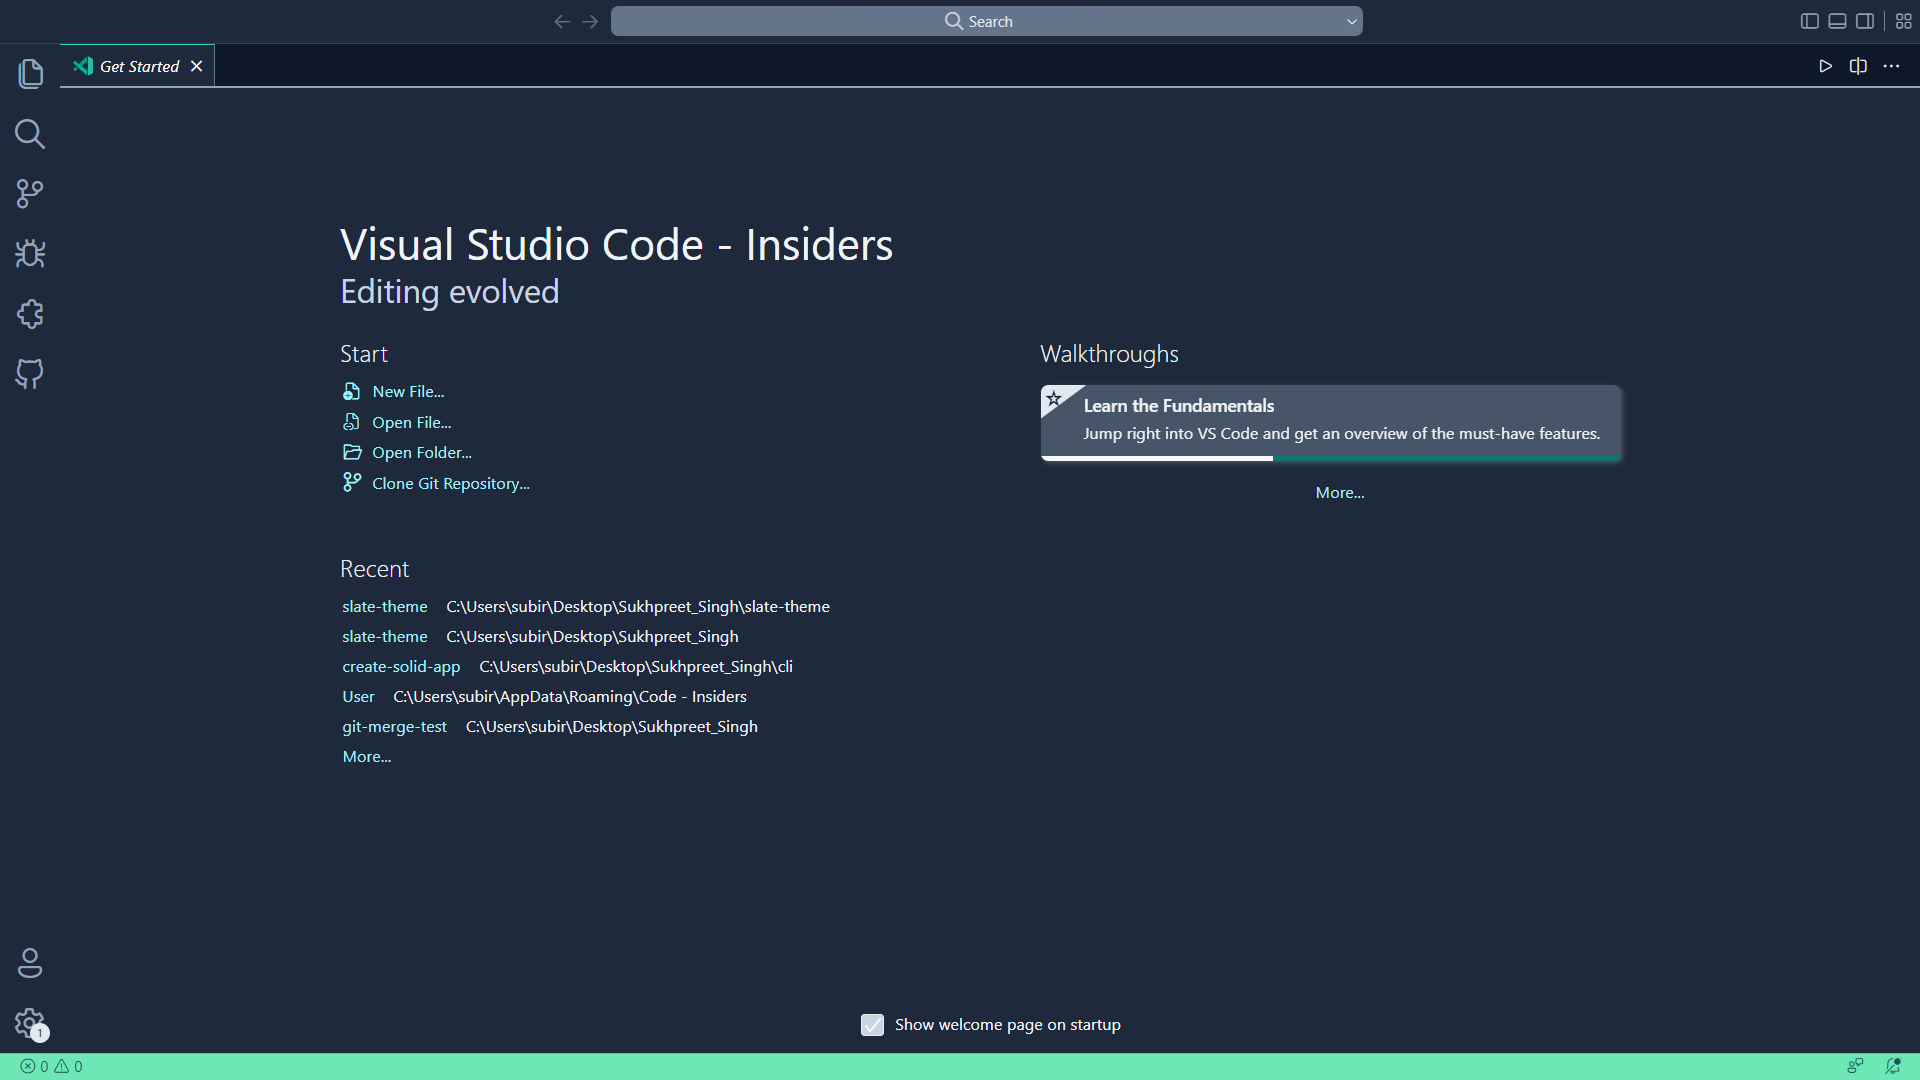Open the search bar dropdown chevron
The width and height of the screenshot is (1920, 1080).
coord(1351,20)
